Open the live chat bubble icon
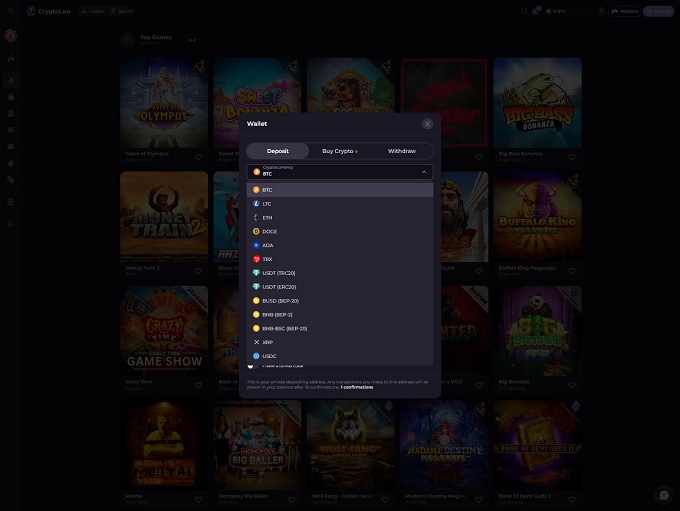 664,495
